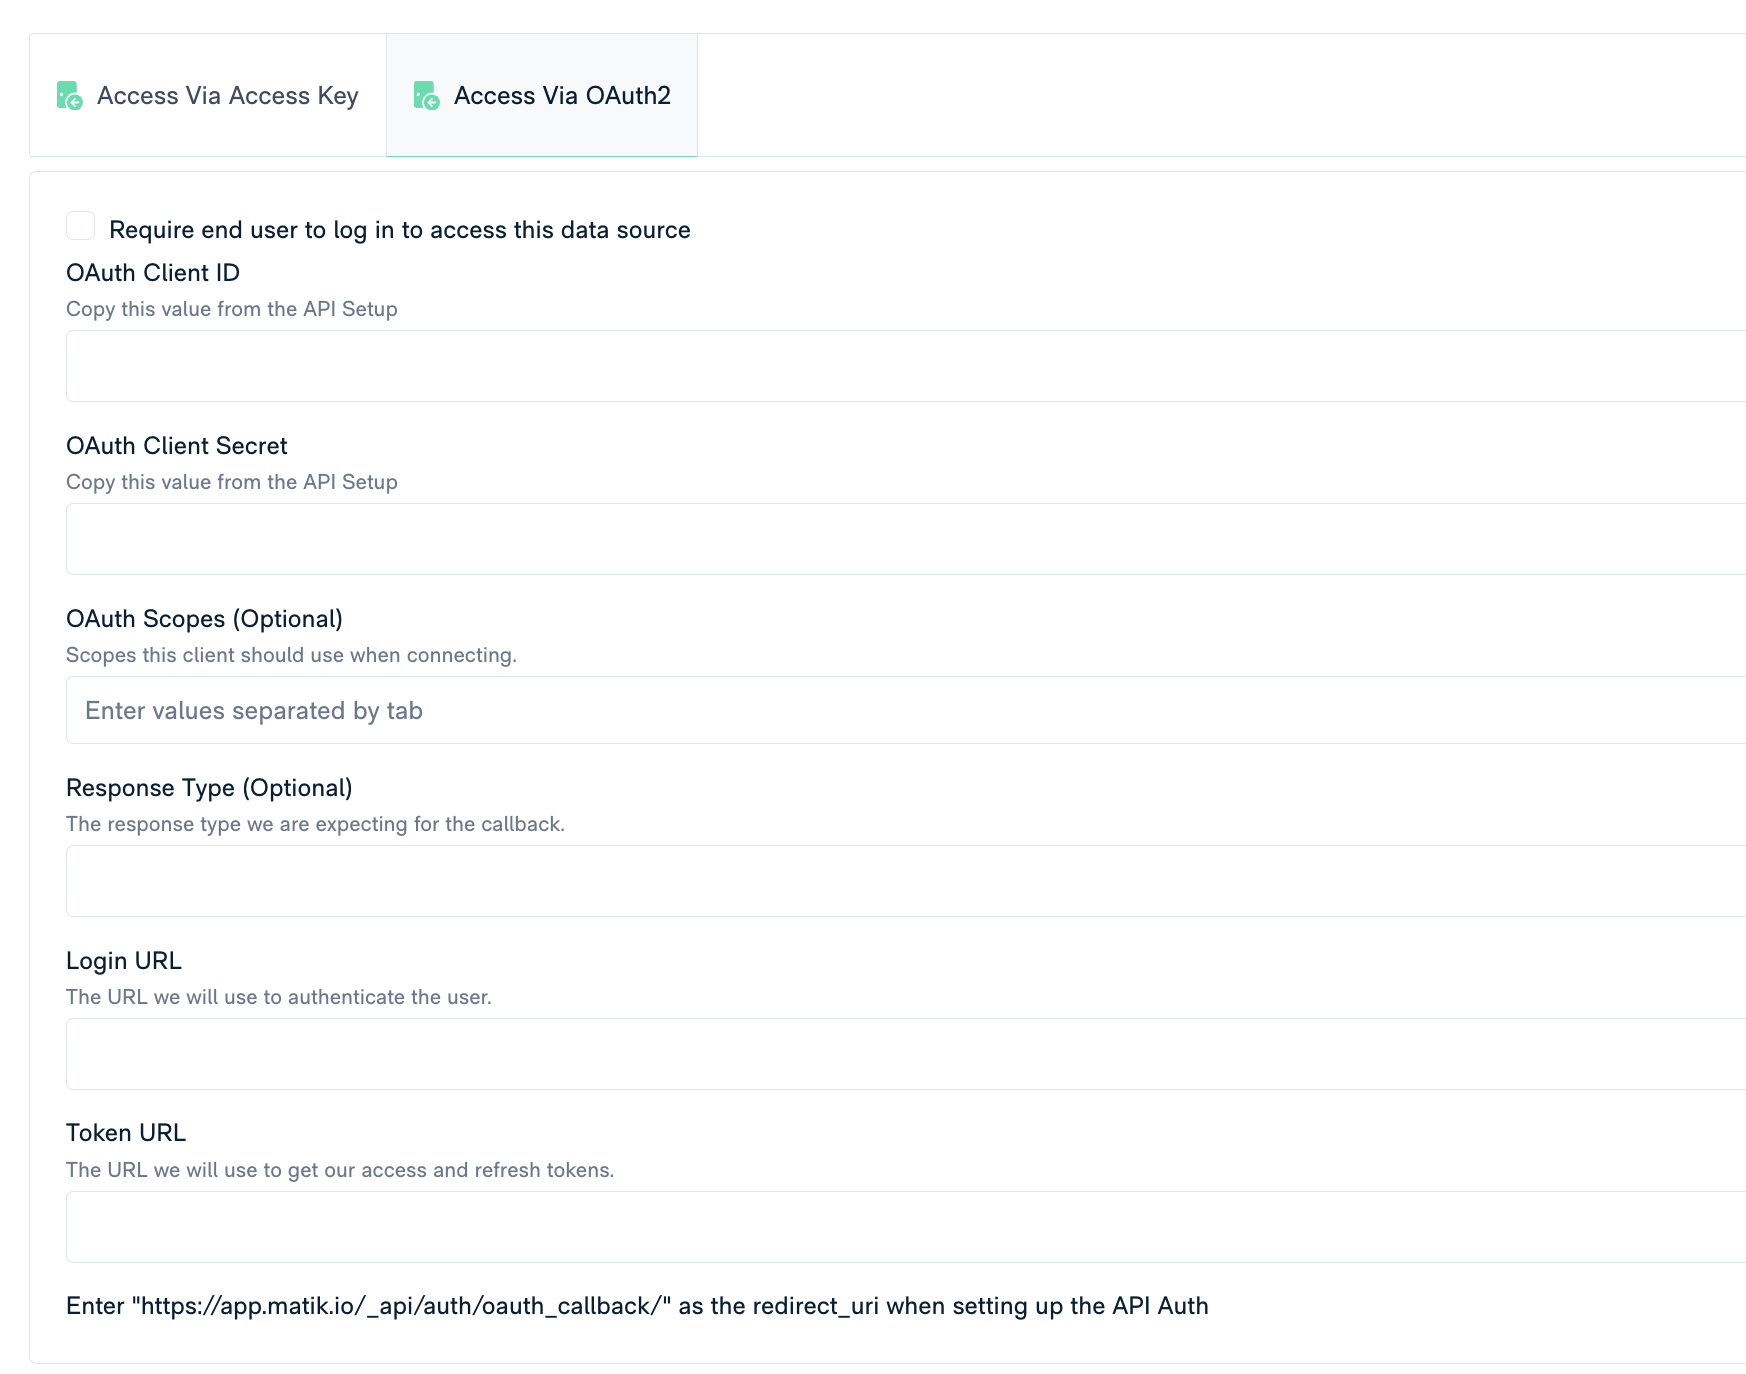1746x1374 pixels.
Task: Focus the Response Type input box
Action: (x=900, y=881)
